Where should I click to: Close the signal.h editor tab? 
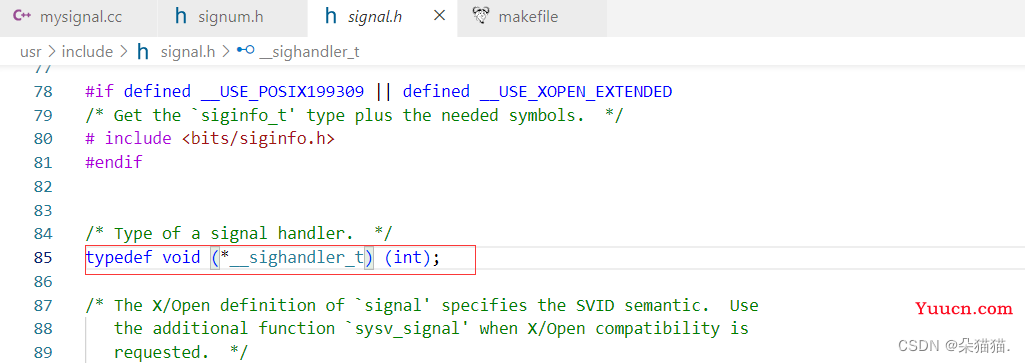(439, 16)
